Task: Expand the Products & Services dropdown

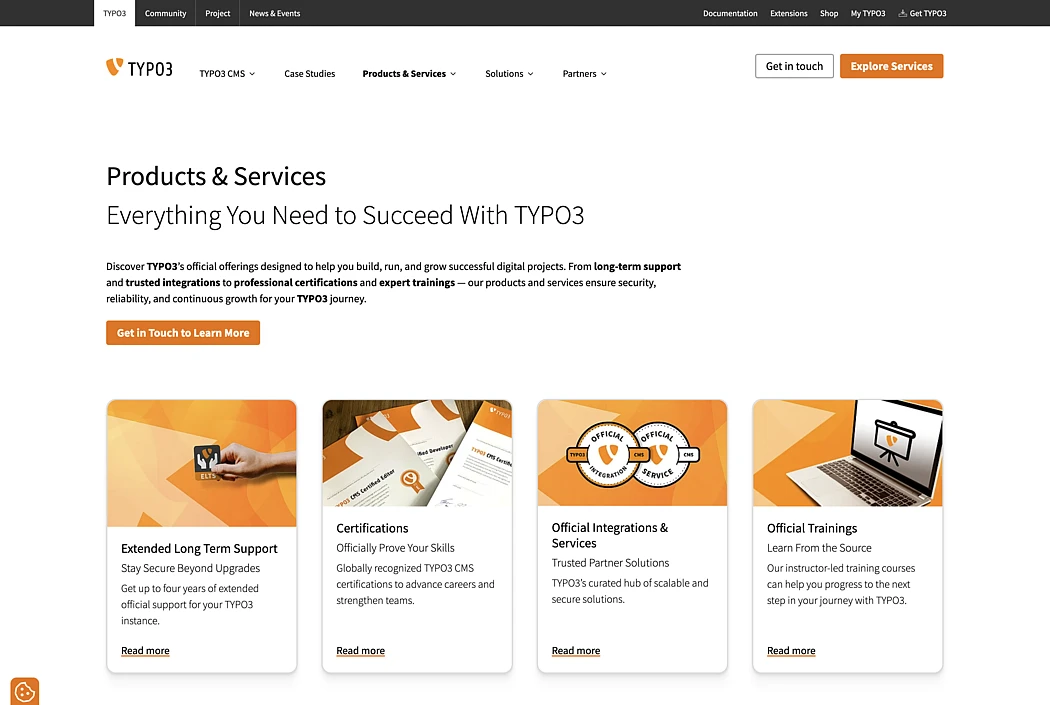Action: [409, 74]
